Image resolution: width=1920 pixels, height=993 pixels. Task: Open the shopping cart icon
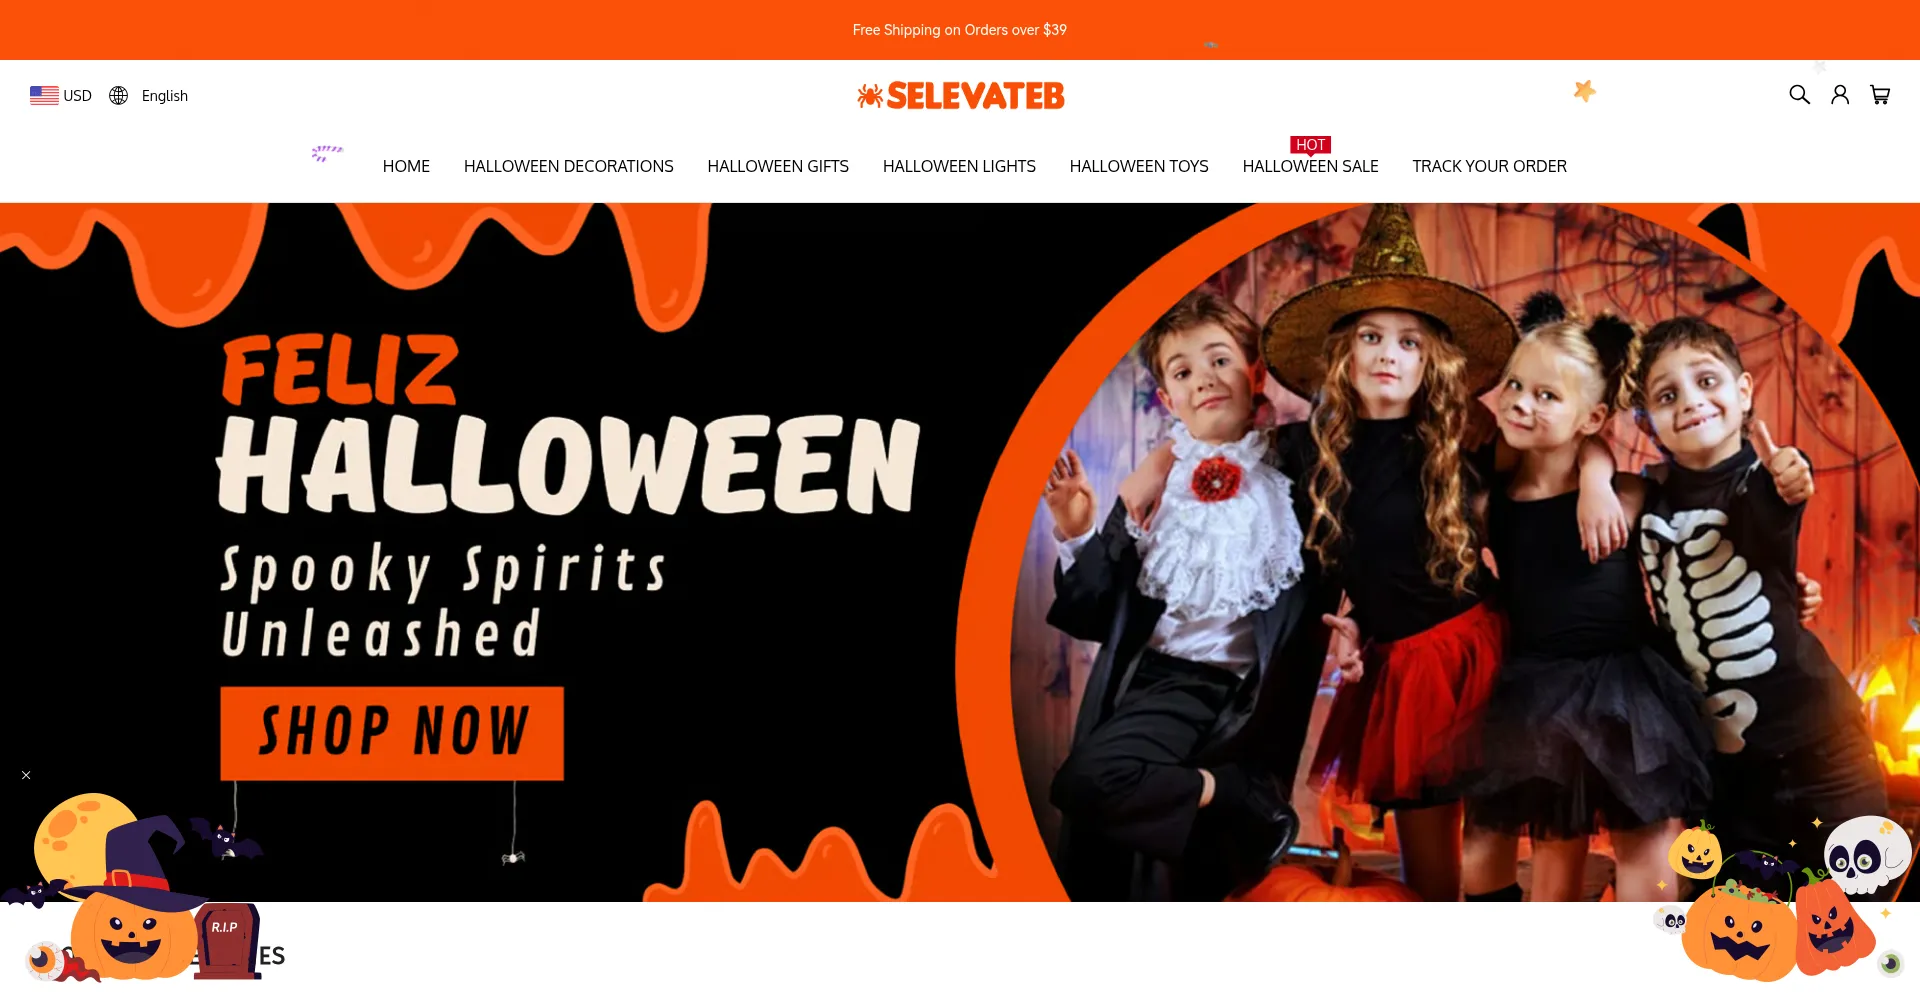point(1880,95)
